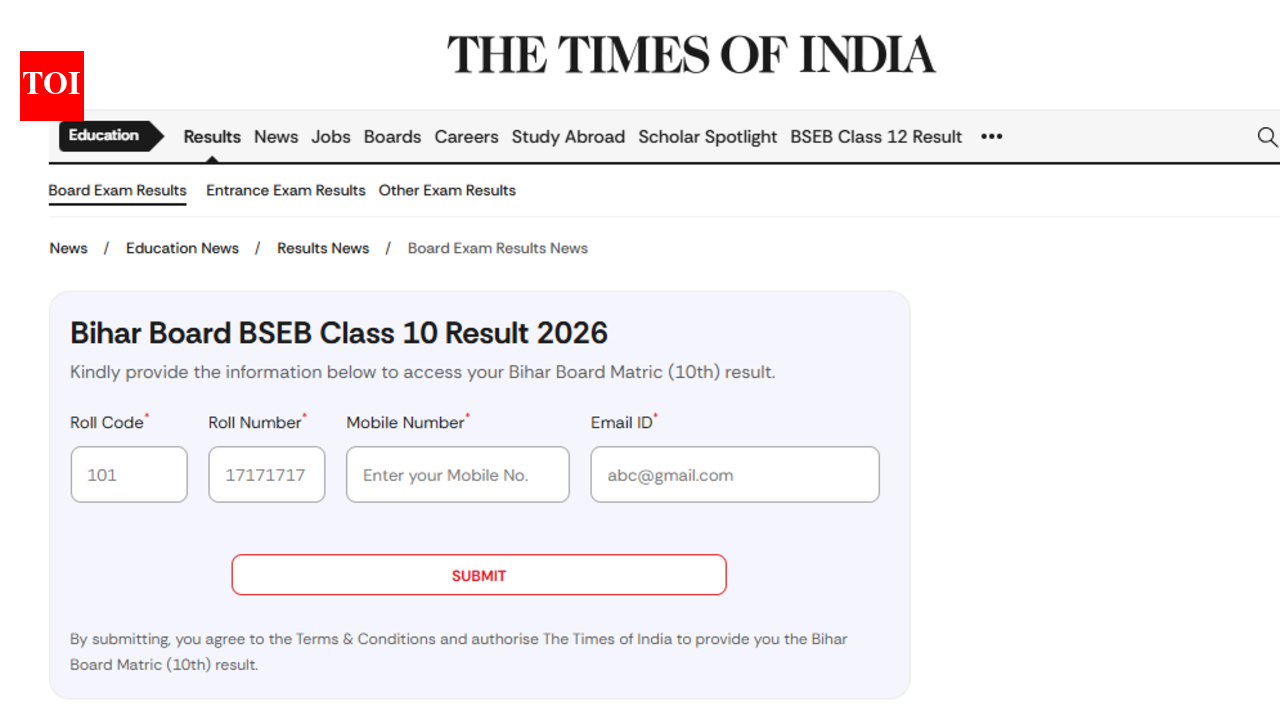Image resolution: width=1280 pixels, height=720 pixels.
Task: Open the Results menu item
Action: click(211, 137)
